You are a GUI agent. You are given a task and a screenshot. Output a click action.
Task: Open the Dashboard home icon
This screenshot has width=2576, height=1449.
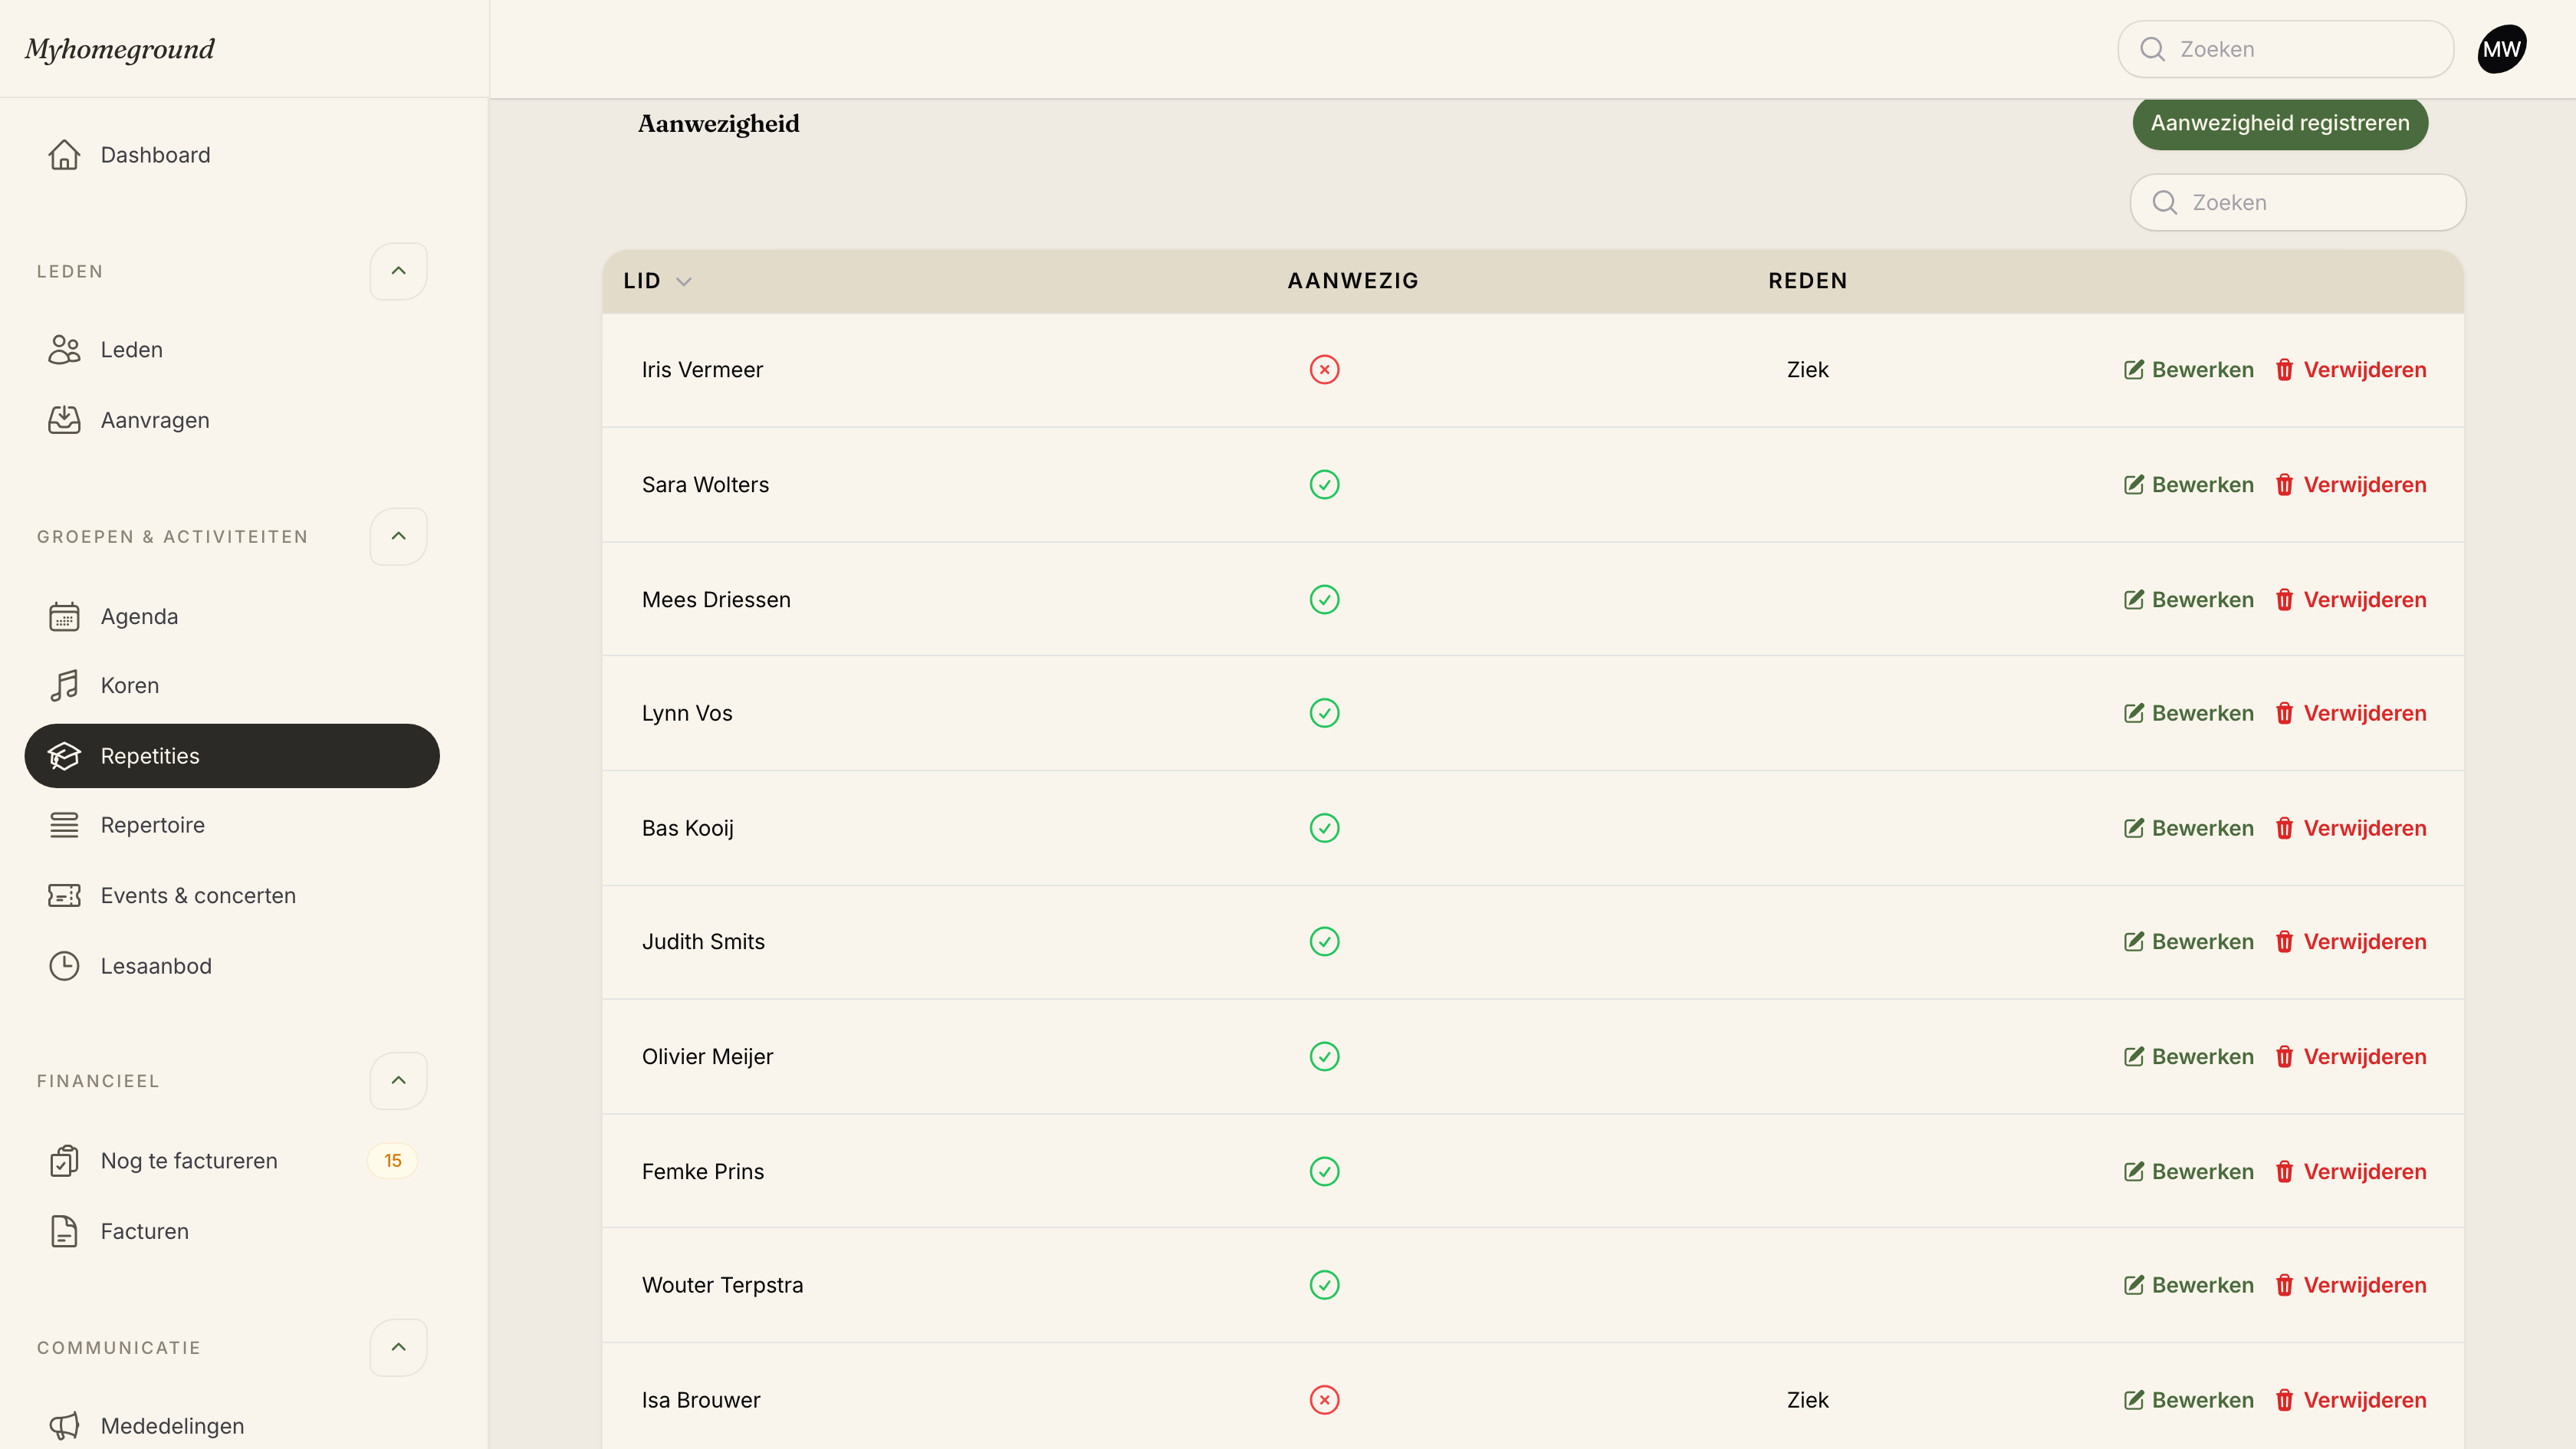pyautogui.click(x=64, y=155)
